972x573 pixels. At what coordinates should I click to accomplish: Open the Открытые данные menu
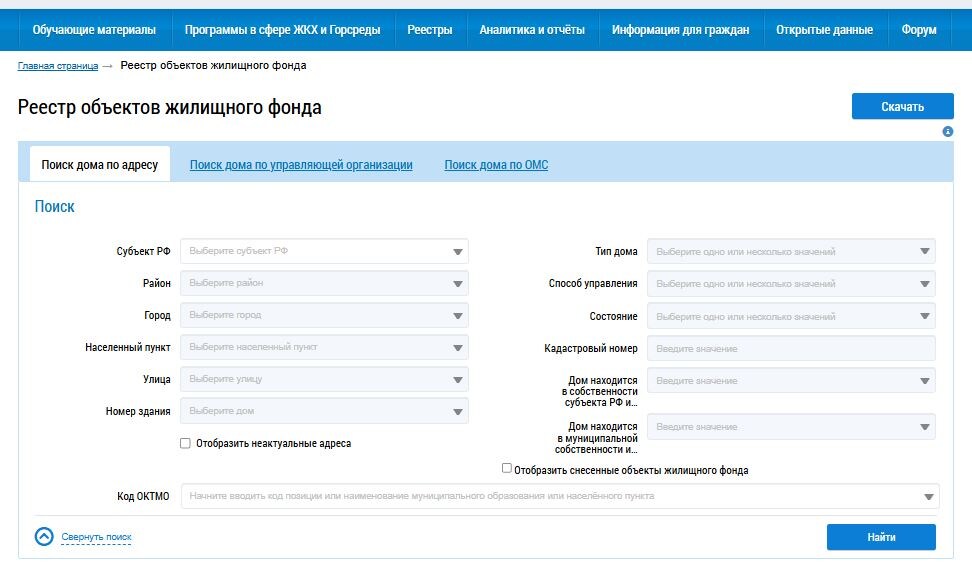tap(824, 30)
